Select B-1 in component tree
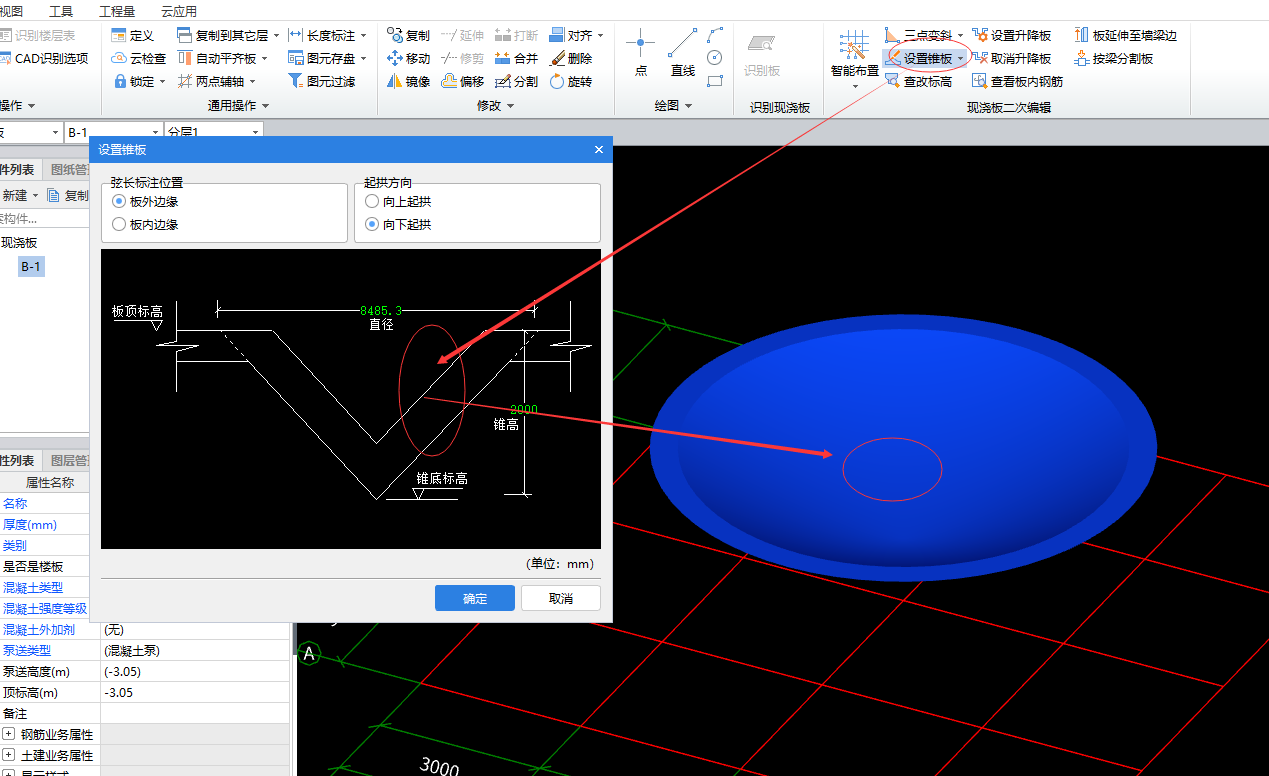Screen dimensions: 1269x776 coord(31,267)
